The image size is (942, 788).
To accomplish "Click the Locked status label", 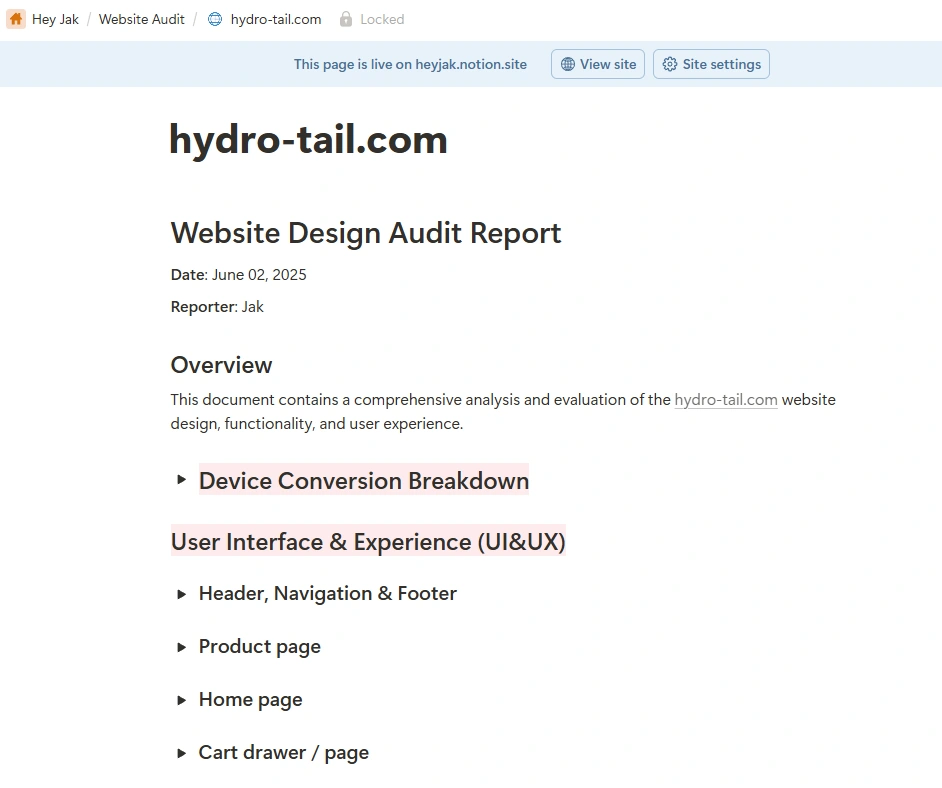I will [x=382, y=19].
